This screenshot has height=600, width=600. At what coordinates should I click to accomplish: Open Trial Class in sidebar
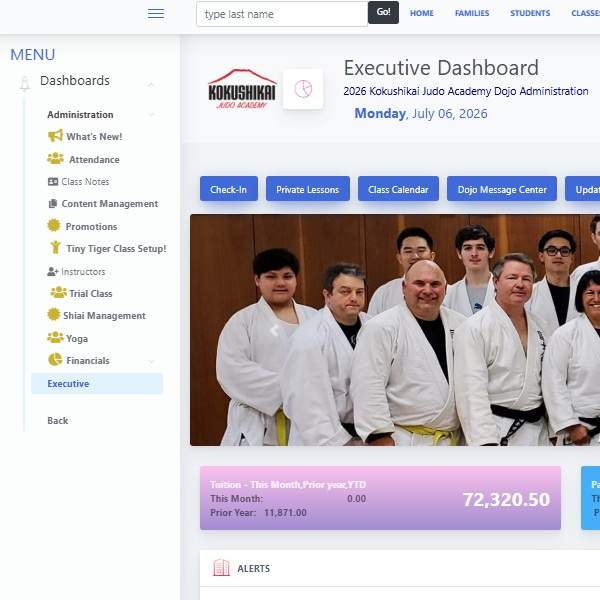click(91, 293)
